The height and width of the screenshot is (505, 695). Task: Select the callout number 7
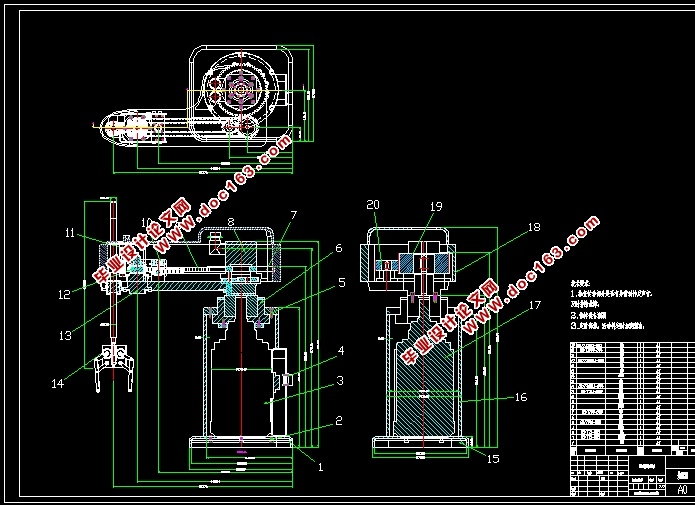(x=293, y=215)
